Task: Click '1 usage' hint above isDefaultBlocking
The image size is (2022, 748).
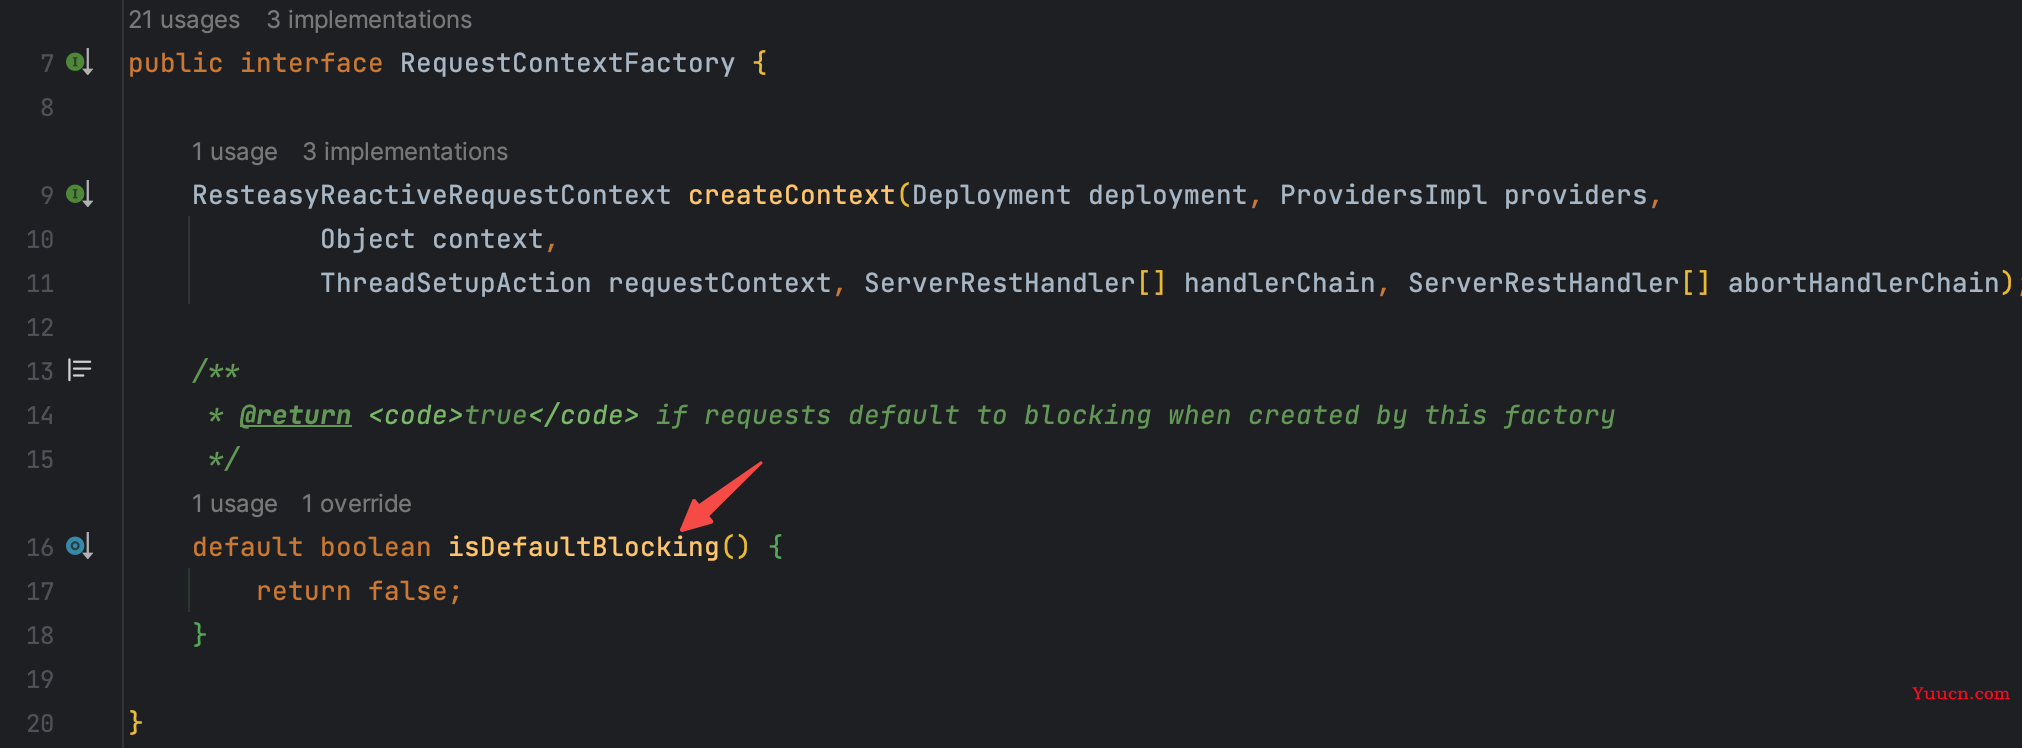Action: pyautogui.click(x=234, y=504)
